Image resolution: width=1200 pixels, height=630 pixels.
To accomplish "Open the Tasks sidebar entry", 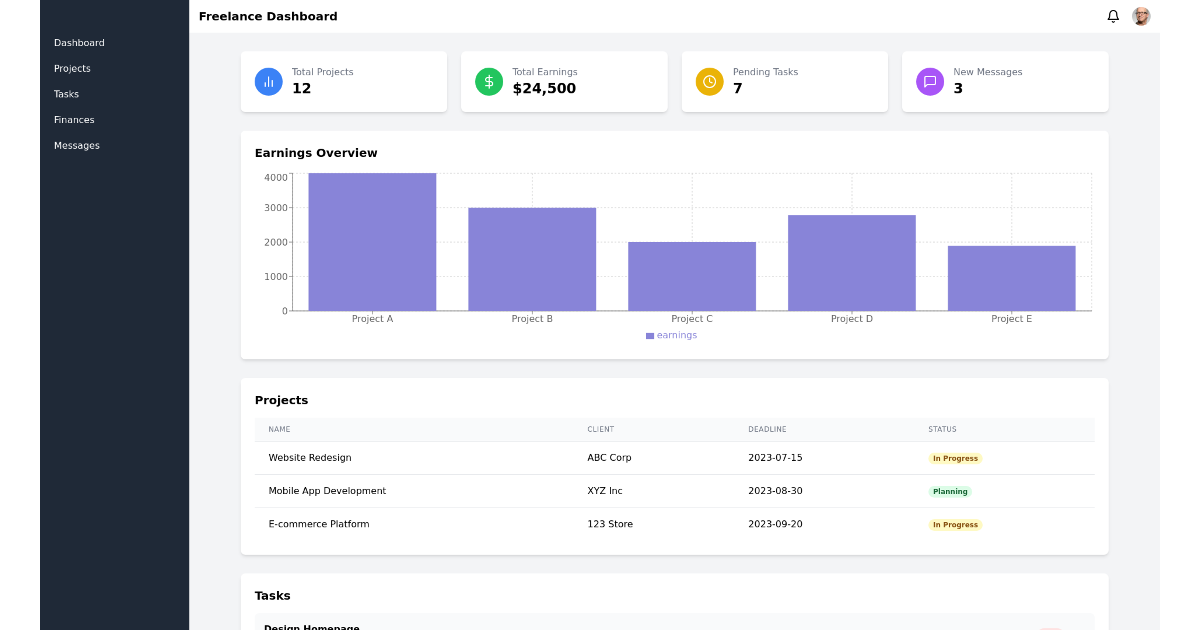I will (x=66, y=93).
